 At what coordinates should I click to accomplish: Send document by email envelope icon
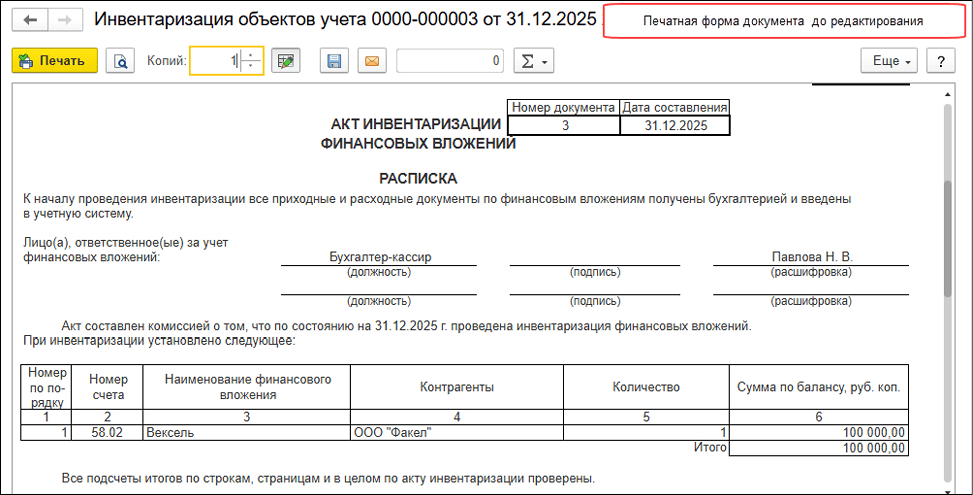(x=371, y=61)
